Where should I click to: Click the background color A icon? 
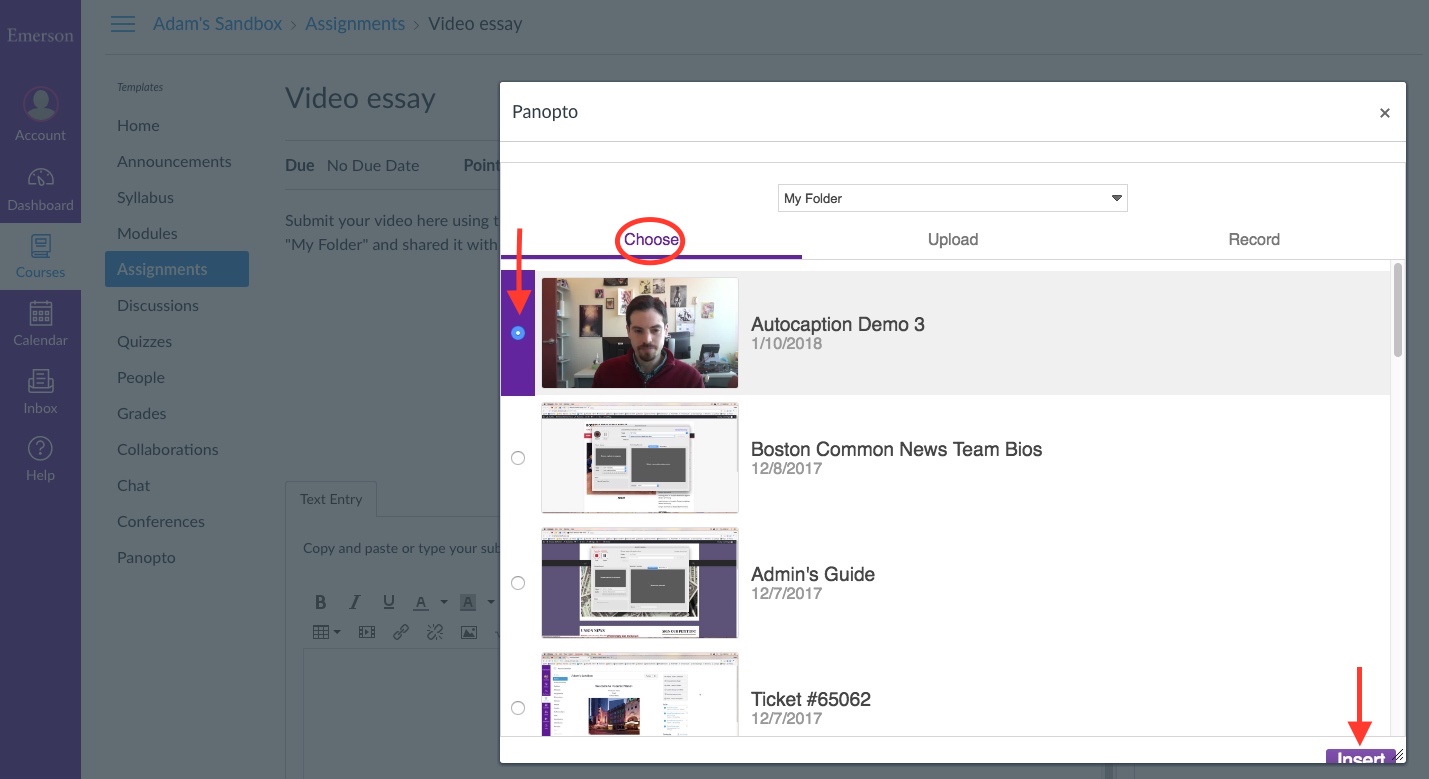click(467, 602)
